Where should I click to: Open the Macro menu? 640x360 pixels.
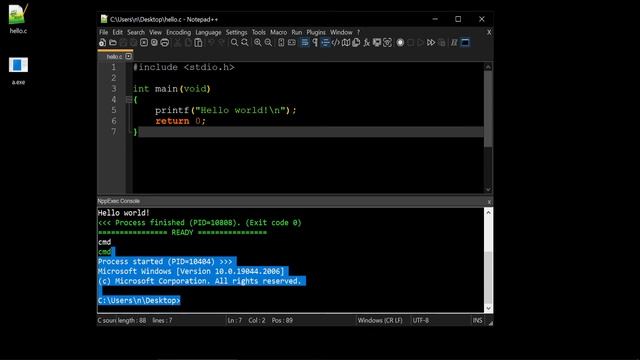point(278,32)
